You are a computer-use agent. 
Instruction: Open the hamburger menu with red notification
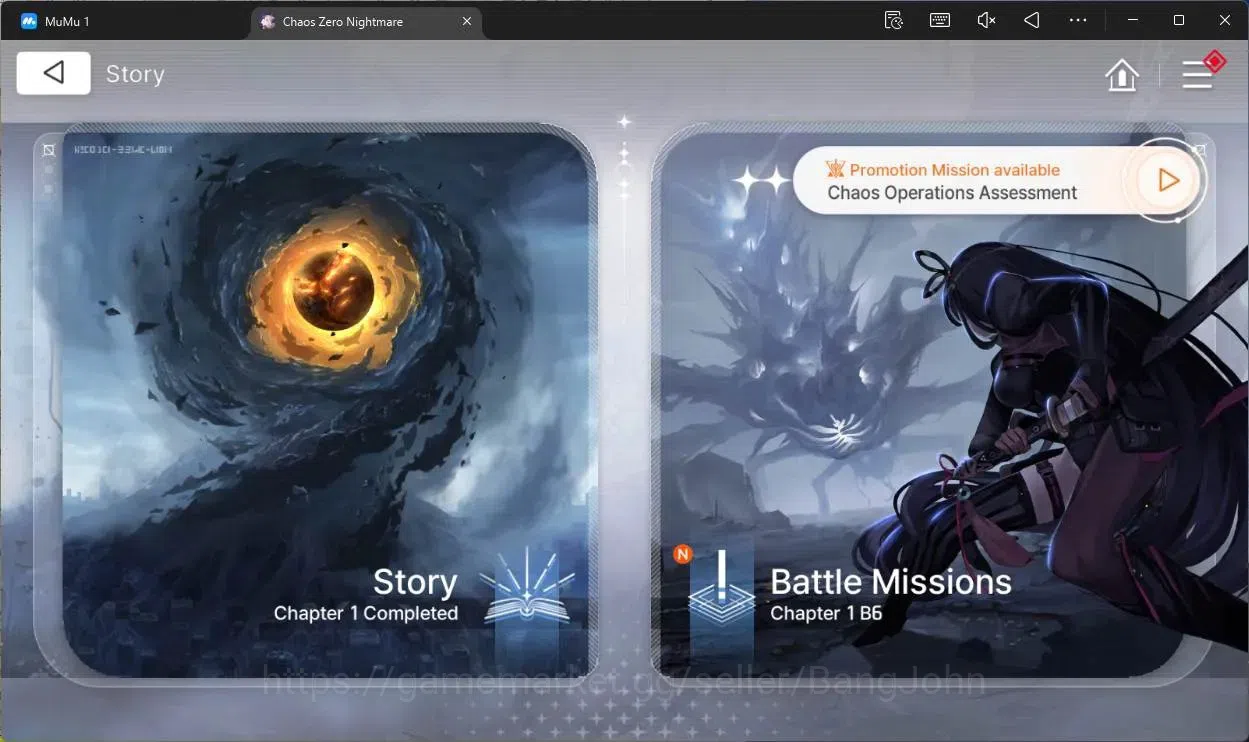1198,74
